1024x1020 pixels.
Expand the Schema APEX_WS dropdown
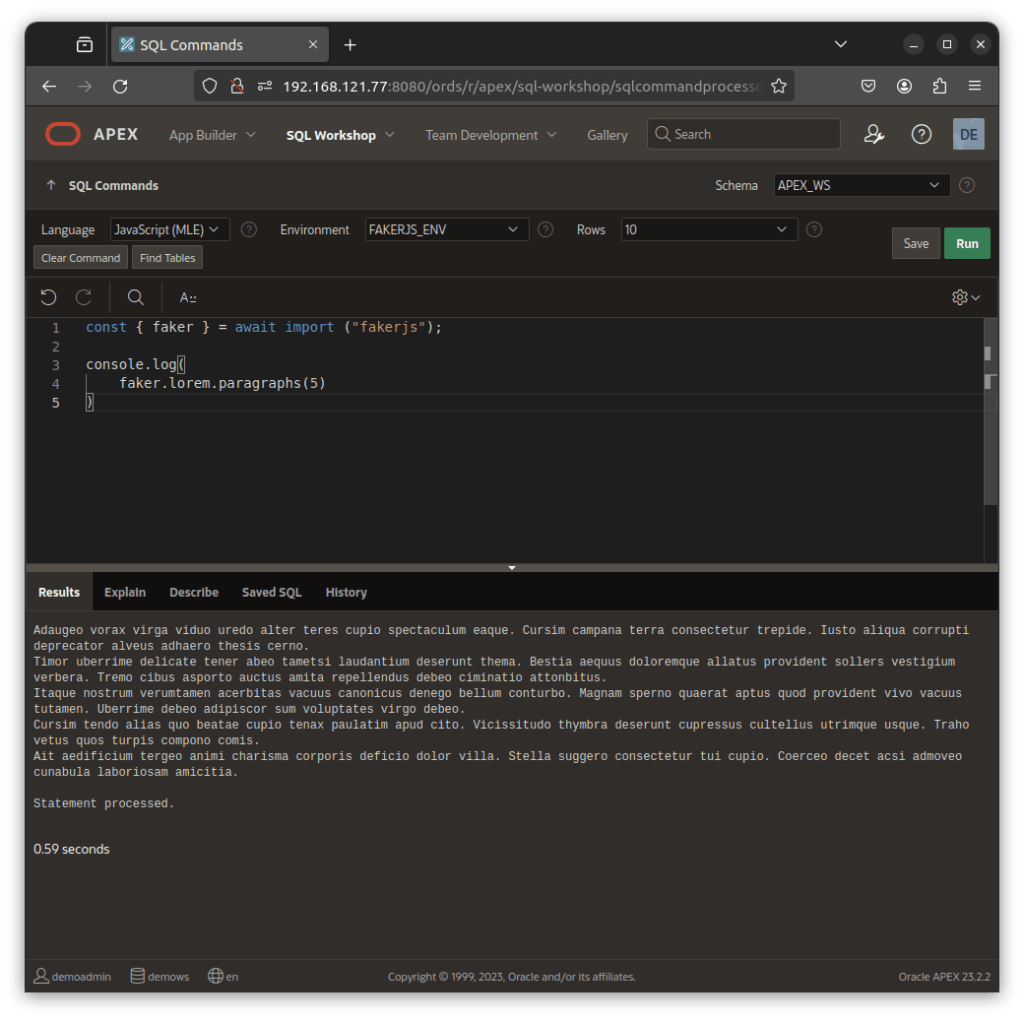point(861,185)
